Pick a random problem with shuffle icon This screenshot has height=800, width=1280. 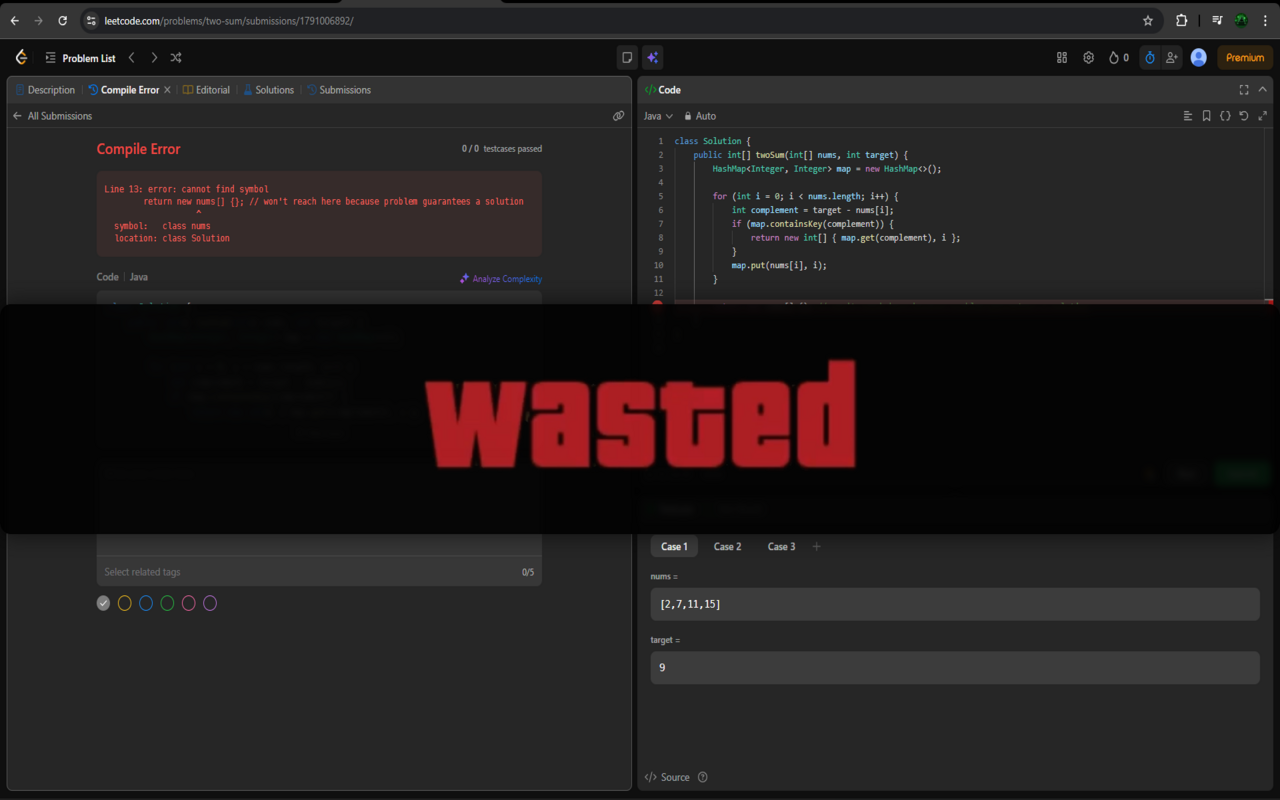(x=176, y=58)
